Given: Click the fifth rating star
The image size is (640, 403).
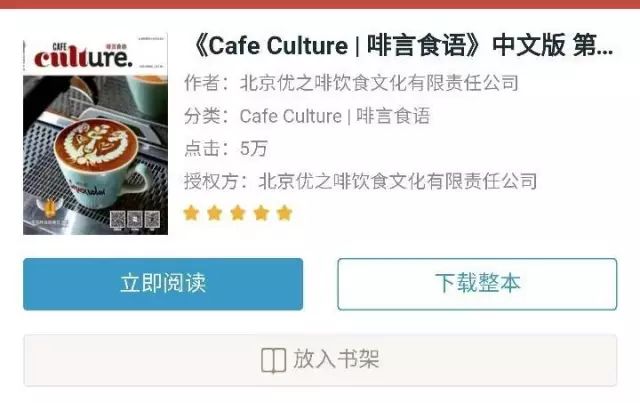Looking at the screenshot, I should point(284,213).
